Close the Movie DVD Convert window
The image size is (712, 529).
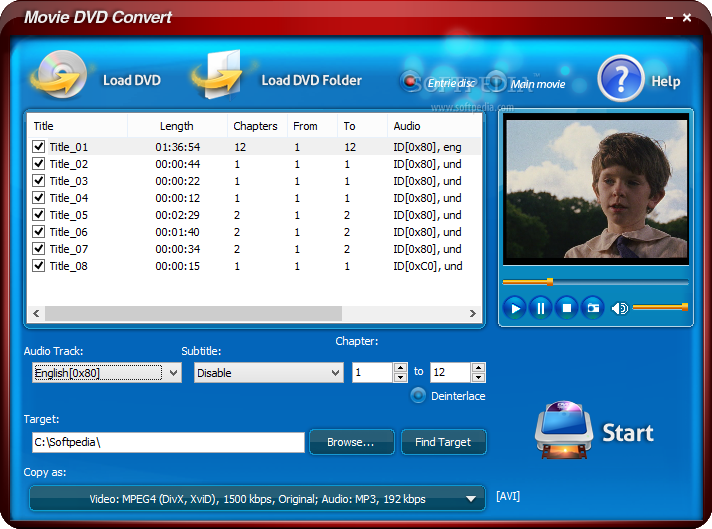[x=687, y=18]
